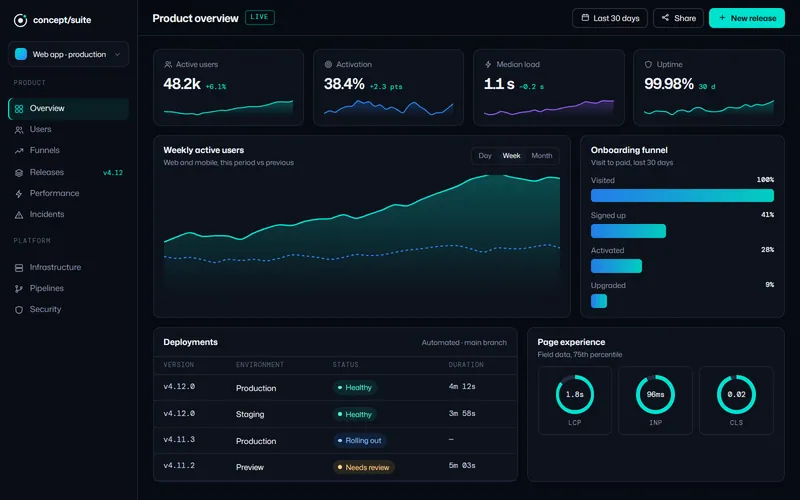Click the Pipelines branch icon
The width and height of the screenshot is (800, 500).
point(19,289)
